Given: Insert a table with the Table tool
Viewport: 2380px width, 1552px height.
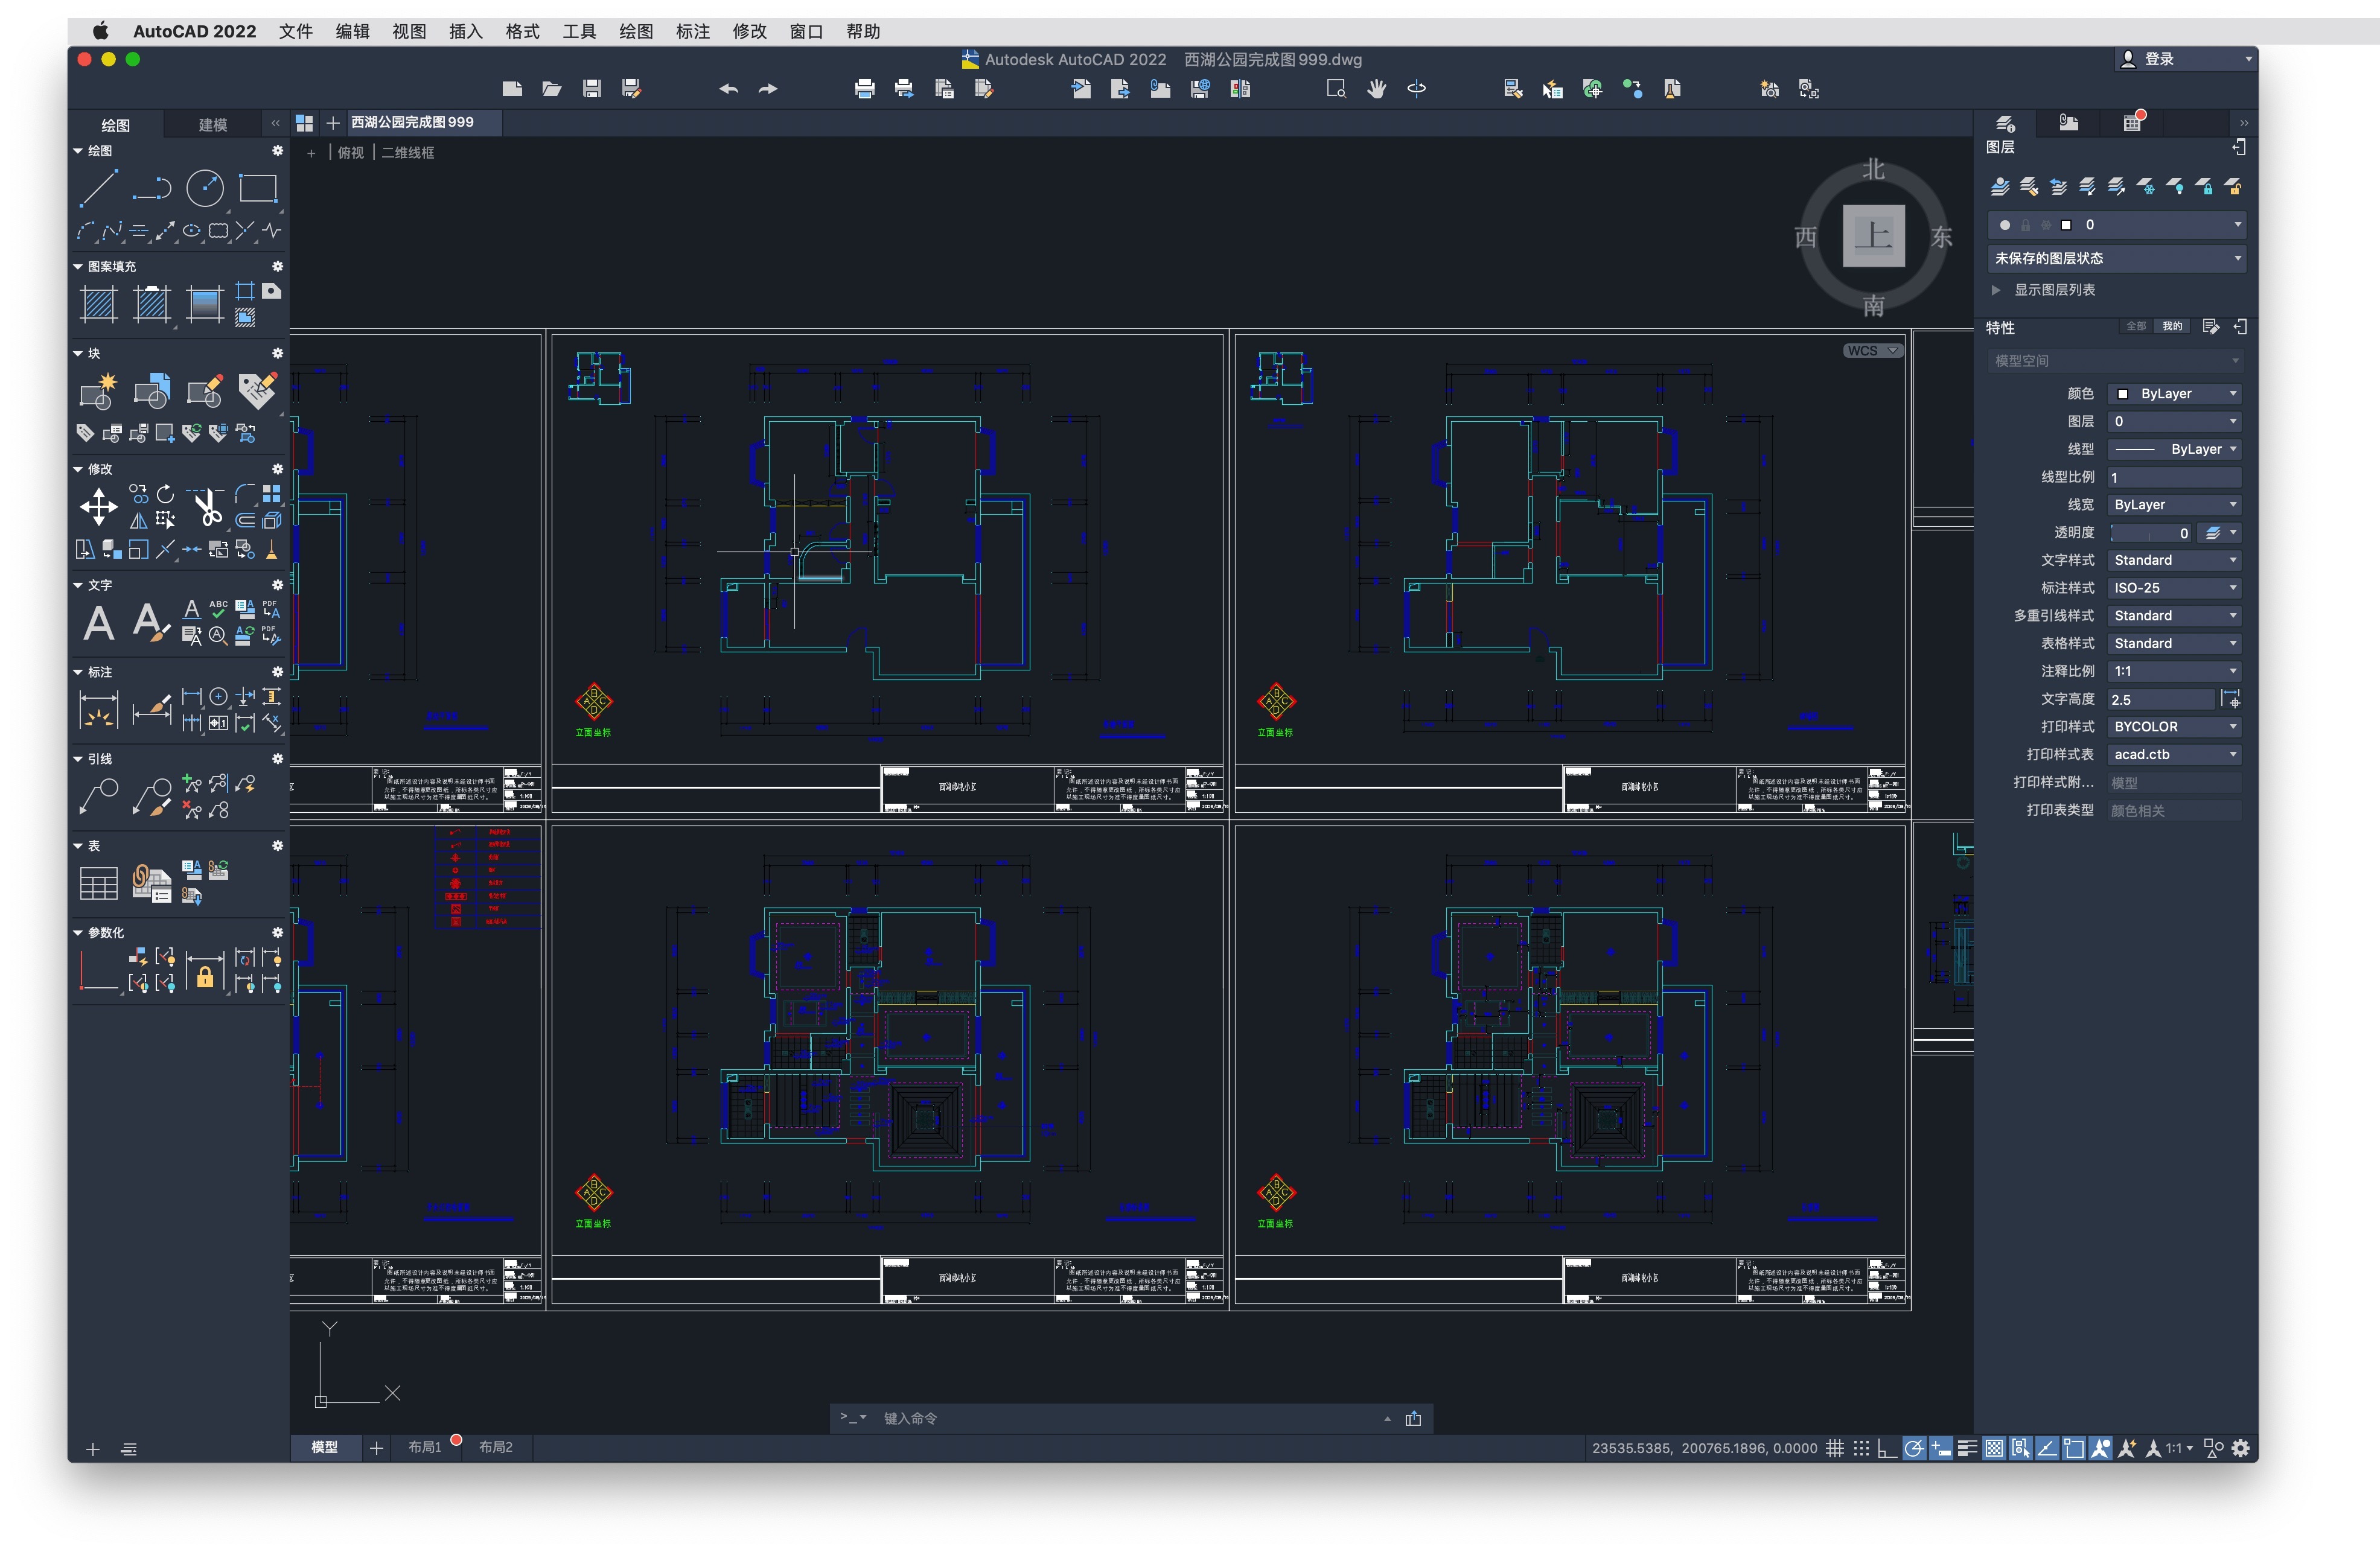Looking at the screenshot, I should [x=98, y=883].
